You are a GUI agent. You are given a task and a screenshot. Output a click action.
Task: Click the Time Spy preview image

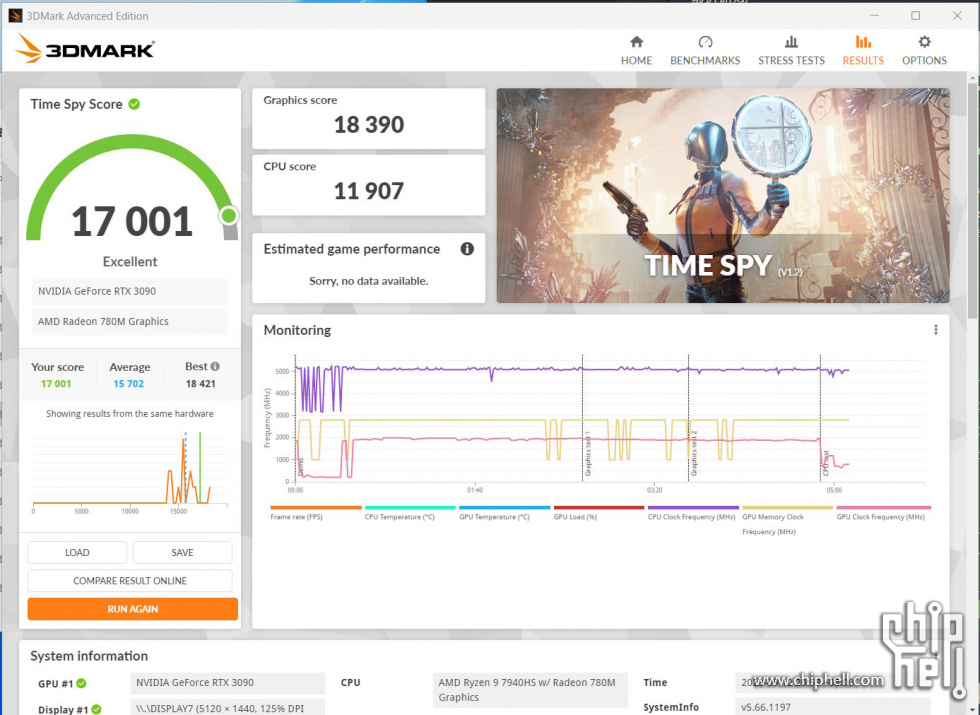tap(722, 196)
